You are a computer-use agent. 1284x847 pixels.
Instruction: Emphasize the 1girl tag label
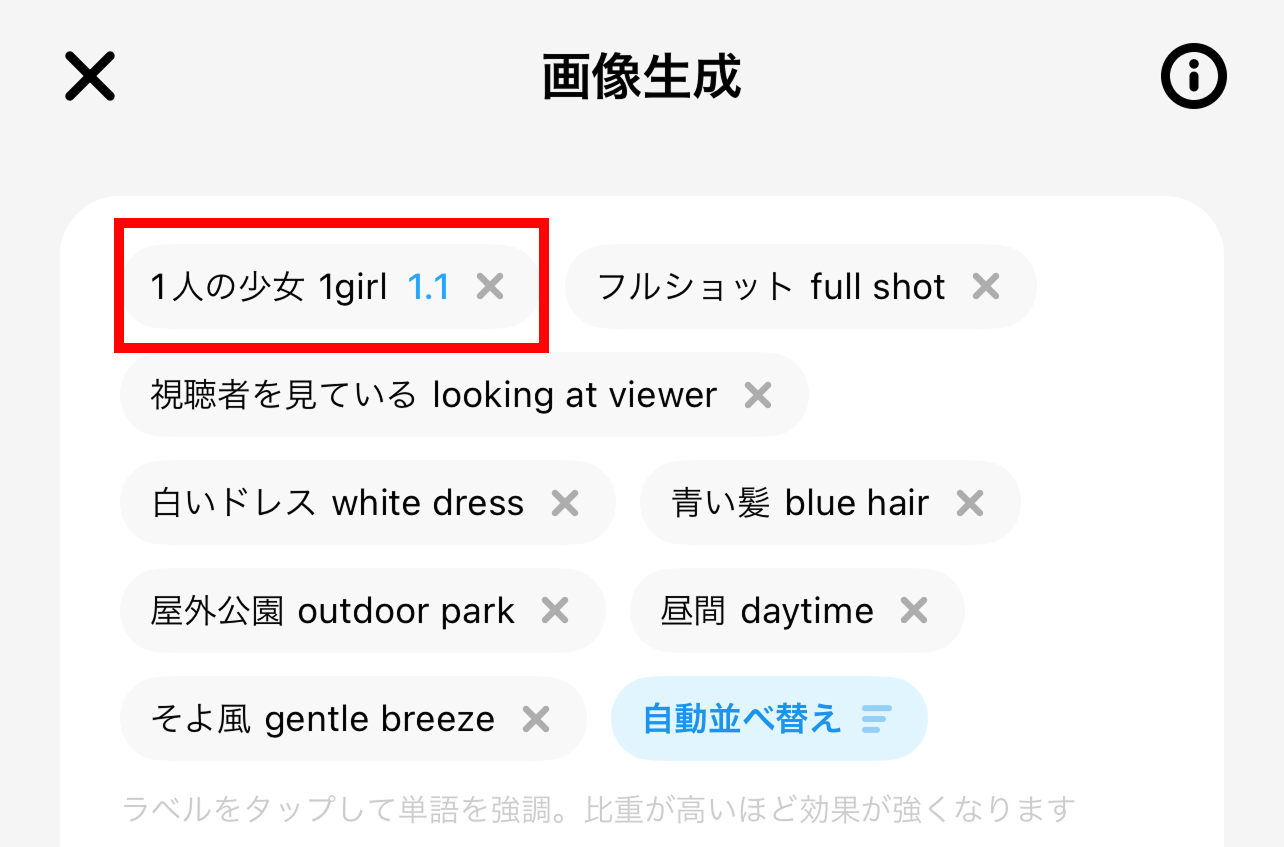pyautogui.click(x=268, y=288)
